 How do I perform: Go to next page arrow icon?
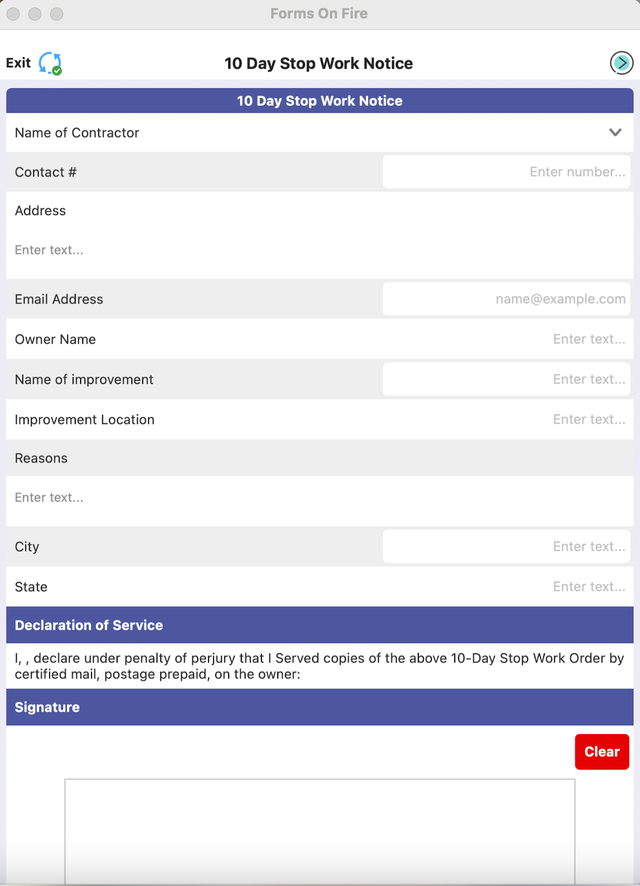click(621, 63)
